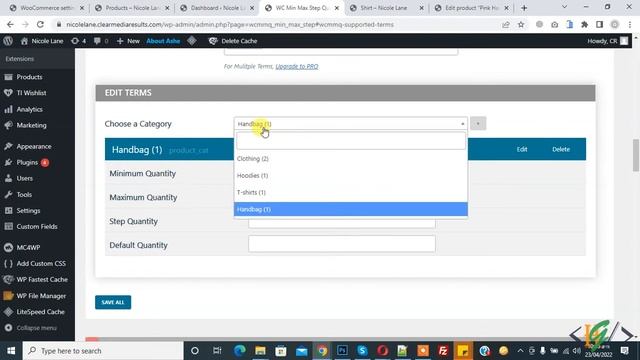The height and width of the screenshot is (360, 640).
Task: Click the browser address bar URL
Action: tap(230, 24)
